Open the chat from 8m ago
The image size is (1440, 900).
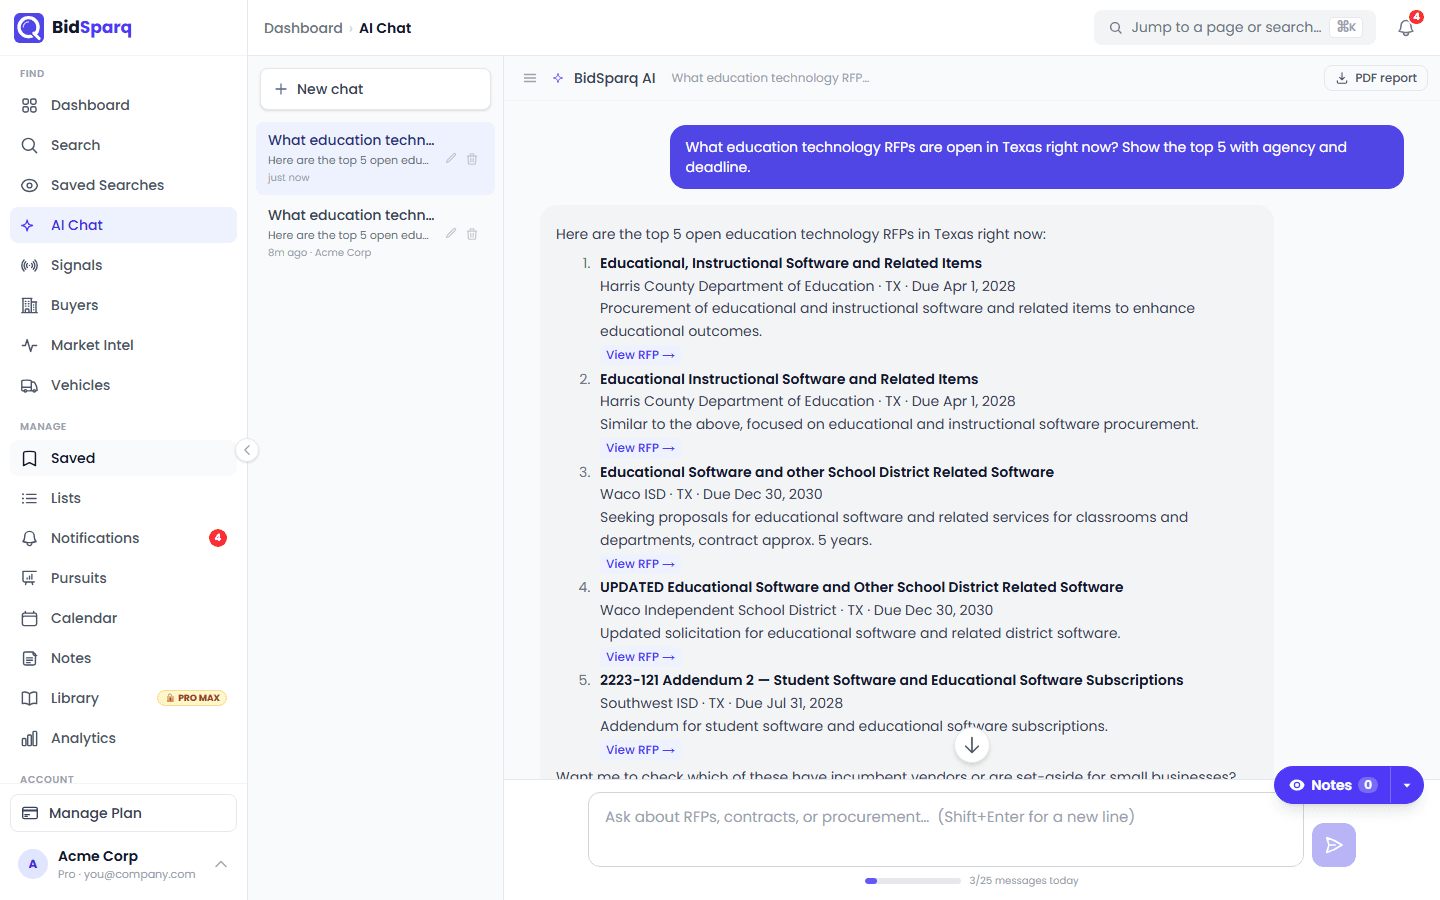pos(375,233)
